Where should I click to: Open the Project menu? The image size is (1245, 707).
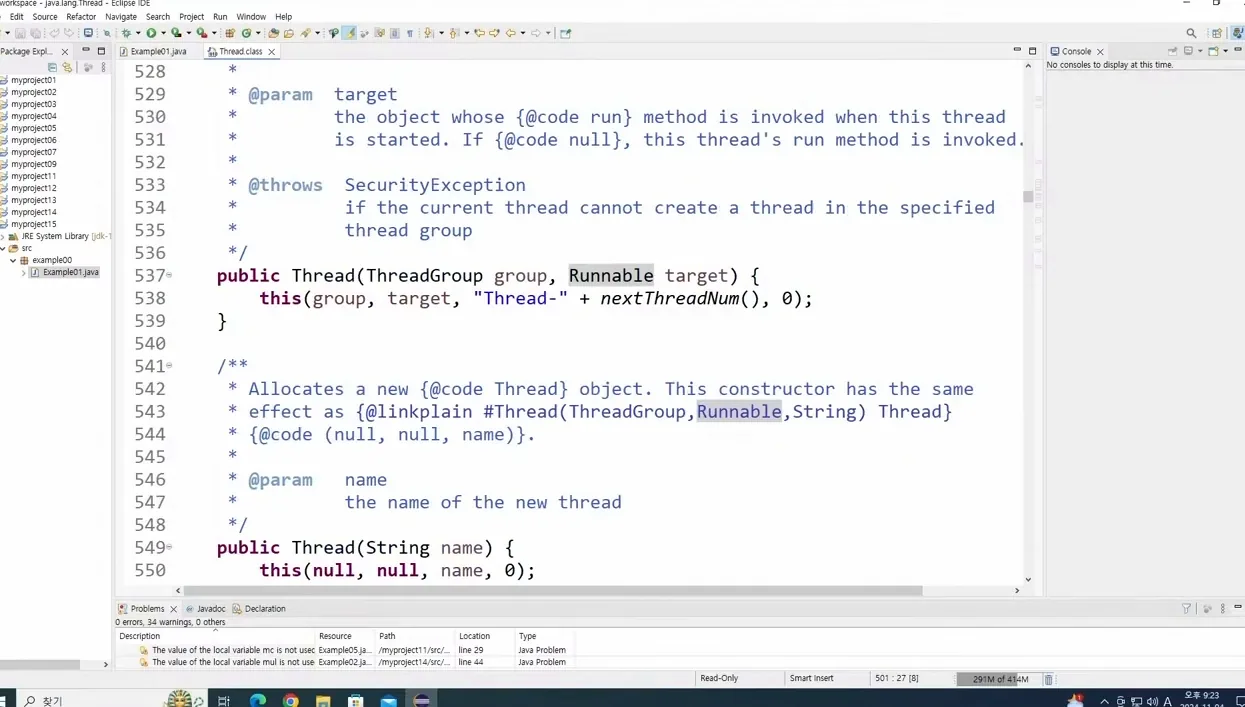click(x=191, y=17)
